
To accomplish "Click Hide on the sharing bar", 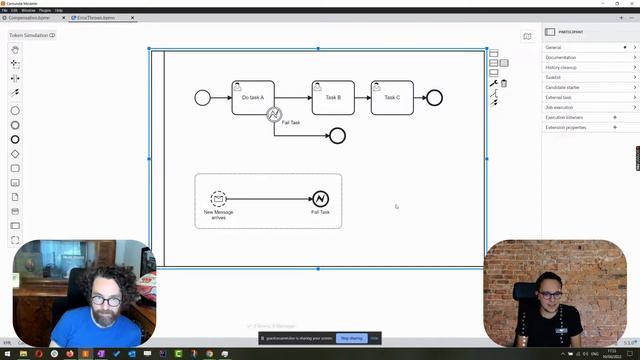I will coord(374,338).
